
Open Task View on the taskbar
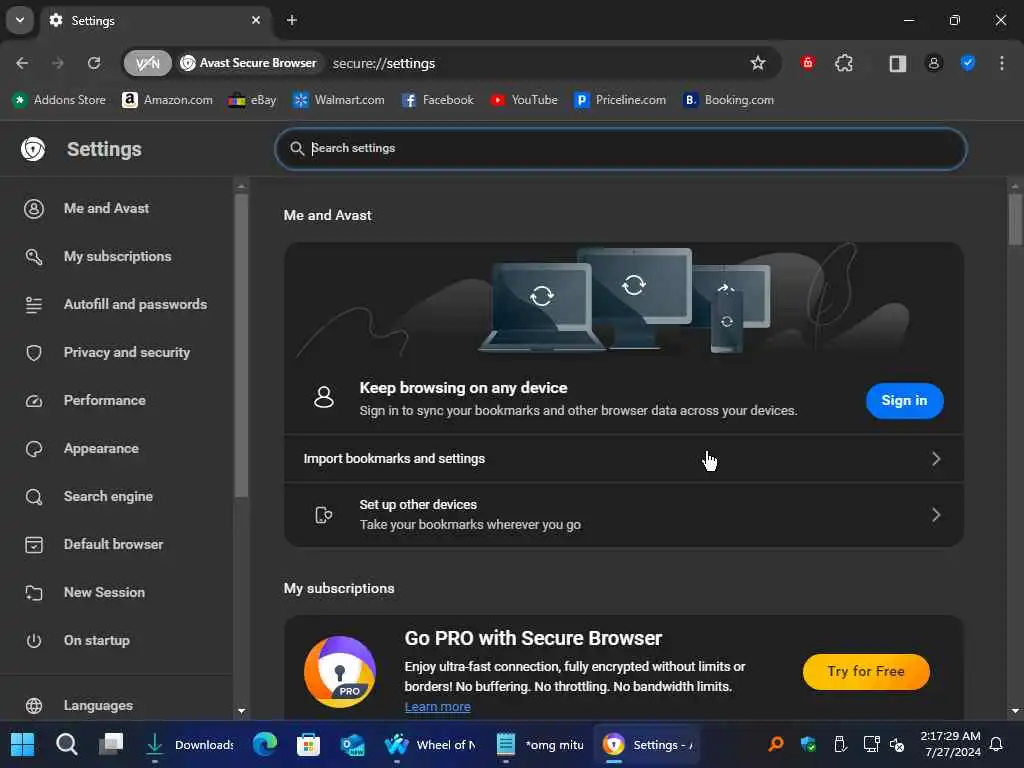pyautogui.click(x=111, y=744)
